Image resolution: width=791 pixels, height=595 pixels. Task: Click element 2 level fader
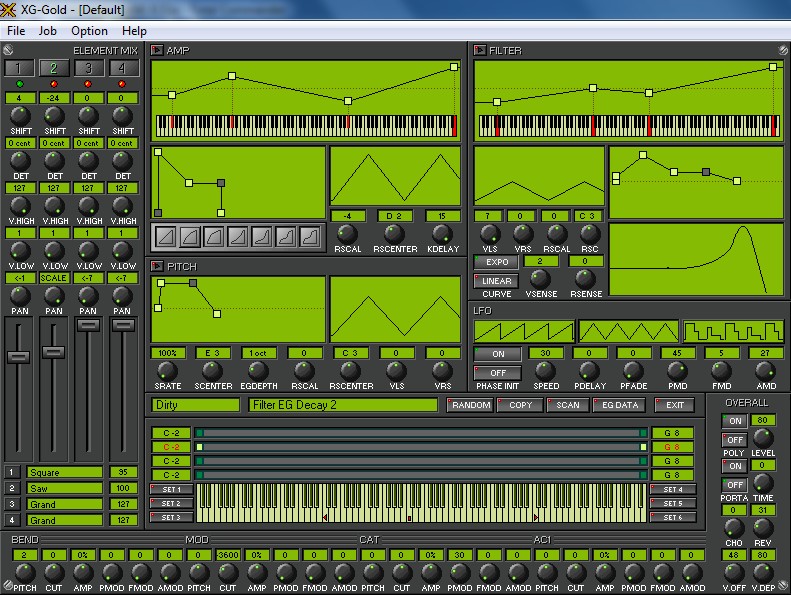click(x=53, y=351)
